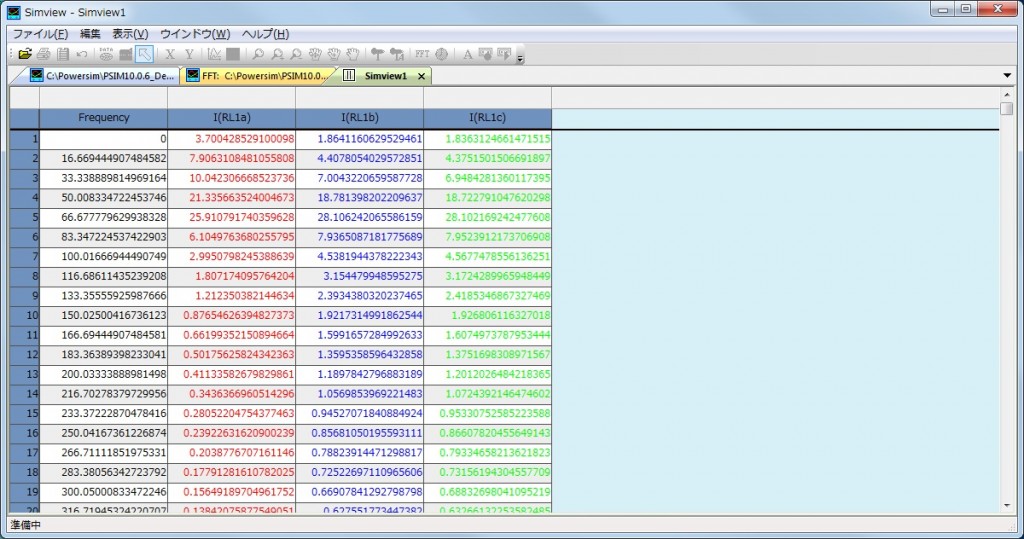Click cell 28.102169242477608

[487, 217]
